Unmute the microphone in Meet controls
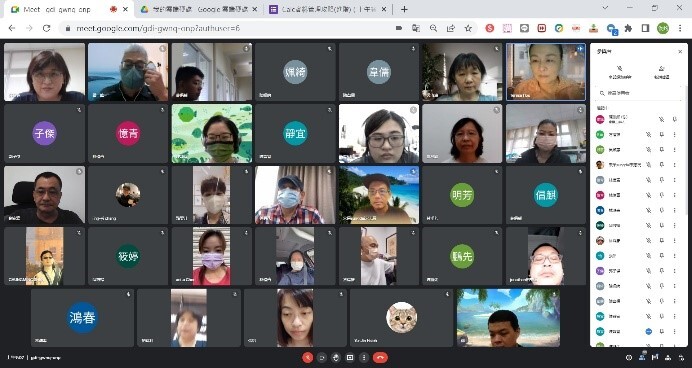 pos(308,357)
